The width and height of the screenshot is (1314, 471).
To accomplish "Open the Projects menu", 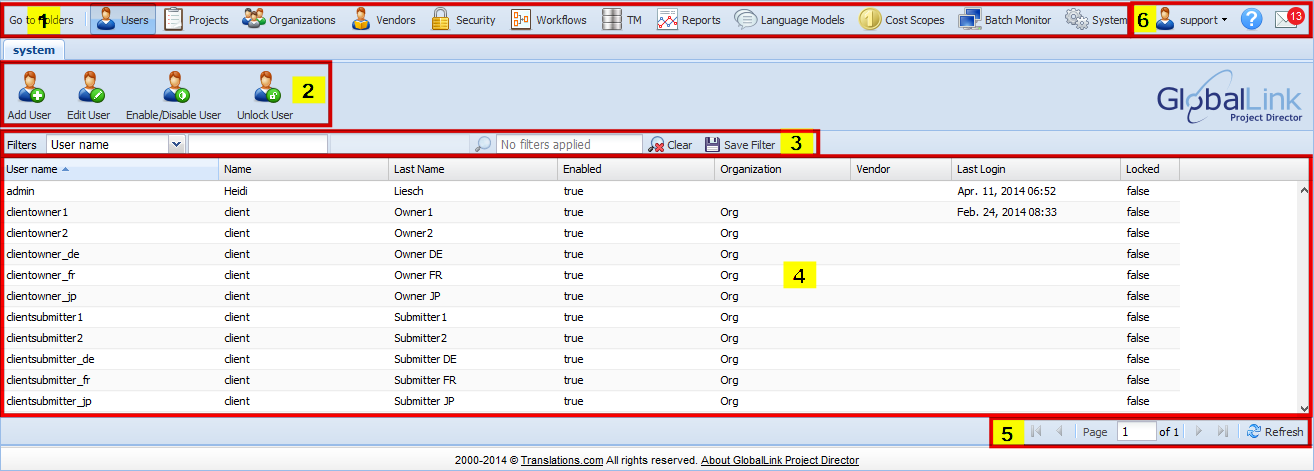I will 197,20.
